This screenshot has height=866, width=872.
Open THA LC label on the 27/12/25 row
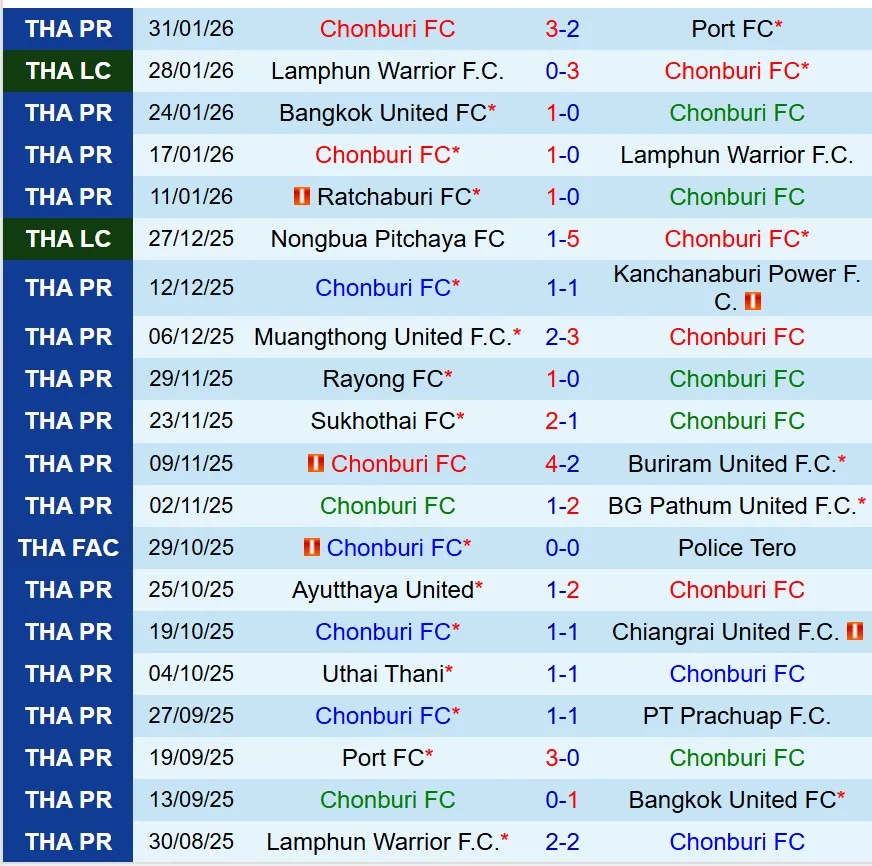pos(68,239)
